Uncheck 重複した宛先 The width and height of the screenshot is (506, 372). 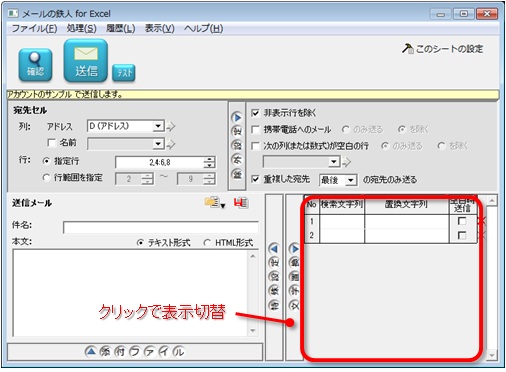255,179
